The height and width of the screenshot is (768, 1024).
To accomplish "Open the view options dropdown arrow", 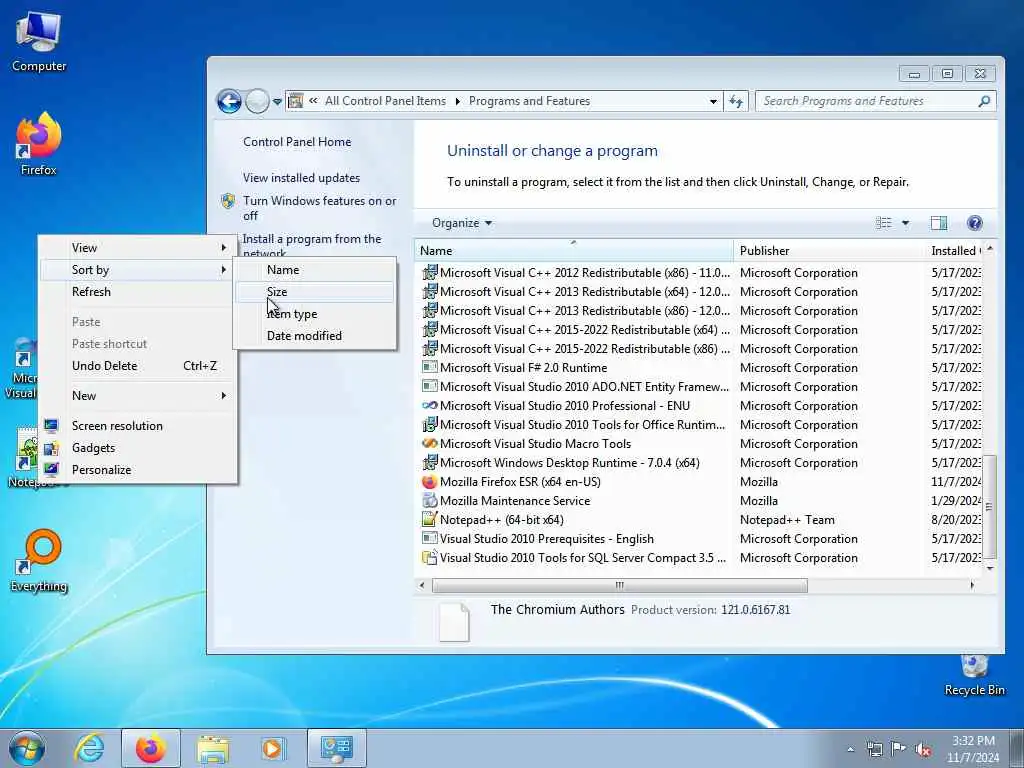I will (x=905, y=223).
